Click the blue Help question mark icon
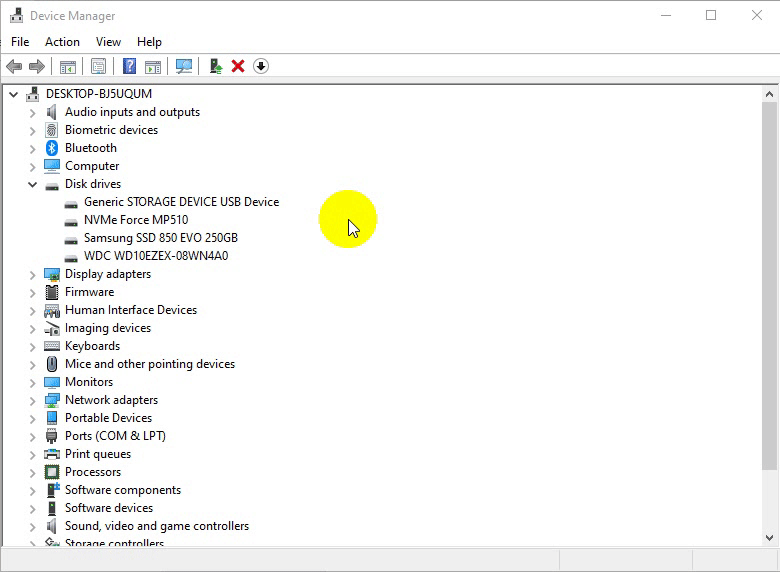The width and height of the screenshot is (780, 572). click(x=129, y=66)
